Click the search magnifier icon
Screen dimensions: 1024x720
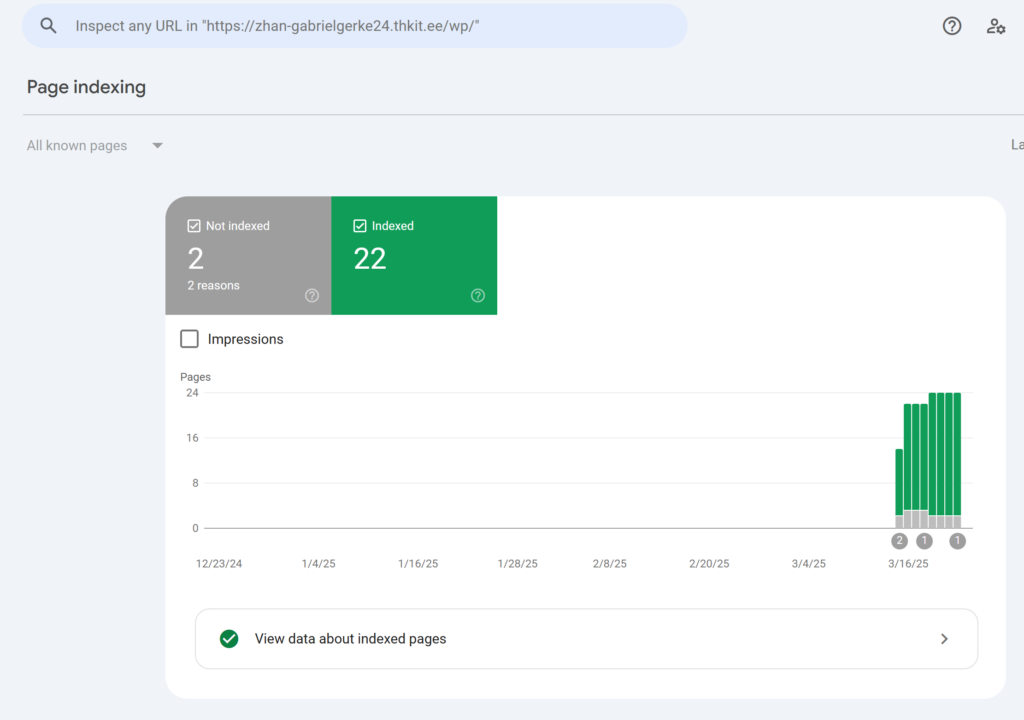pyautogui.click(x=48, y=25)
